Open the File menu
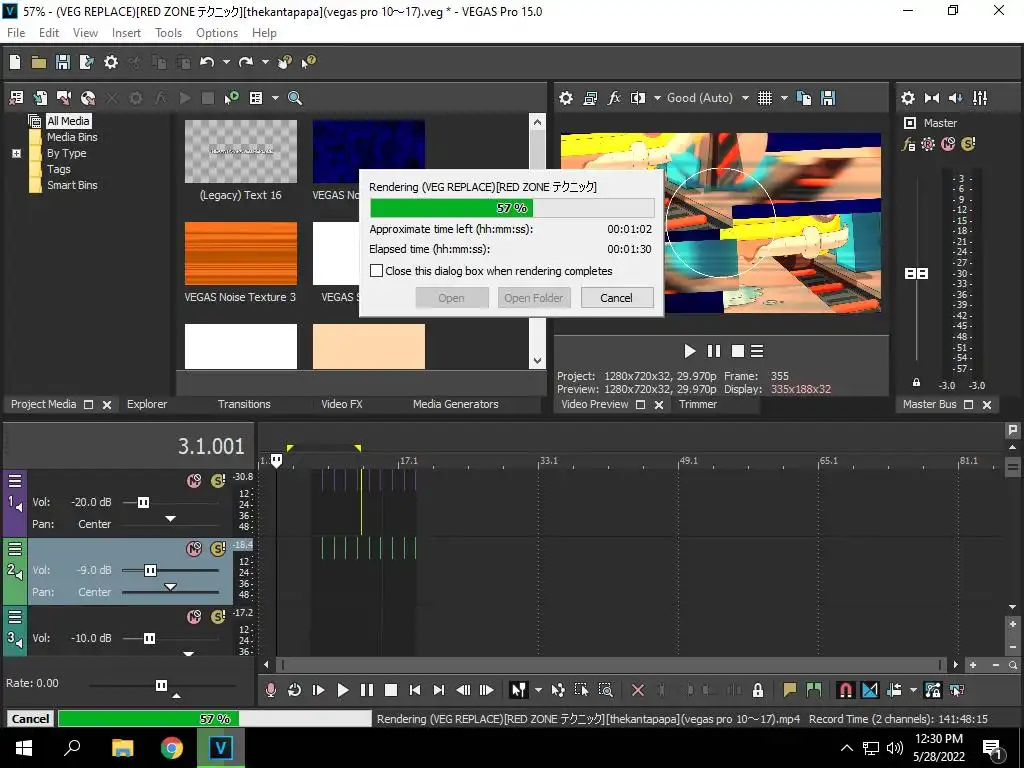 pyautogui.click(x=16, y=33)
